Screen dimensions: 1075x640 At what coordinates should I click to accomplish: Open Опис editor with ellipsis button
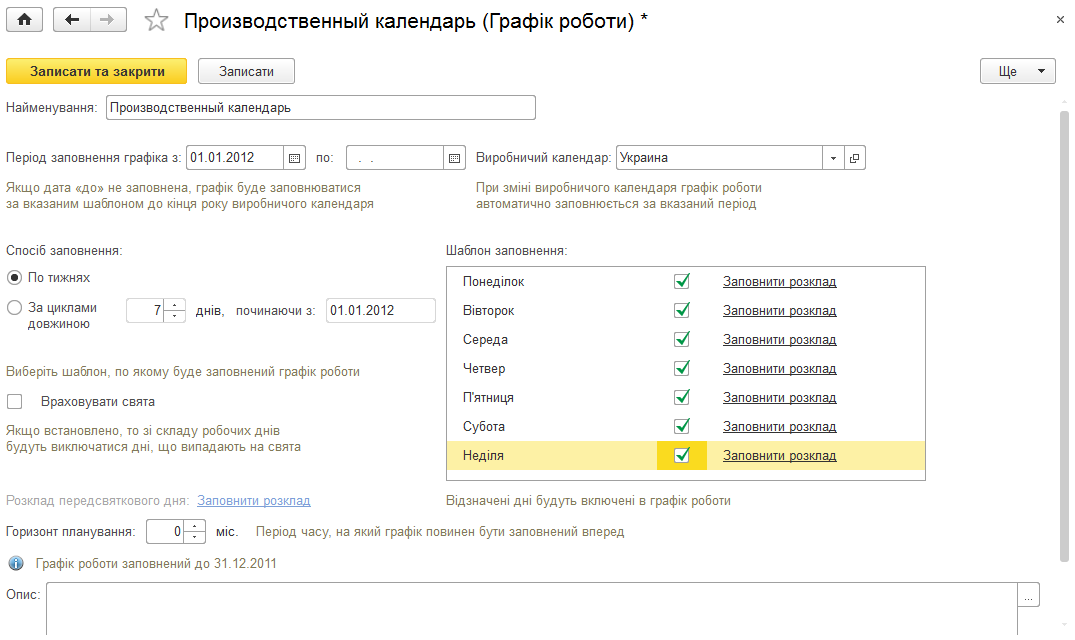[x=1028, y=595]
